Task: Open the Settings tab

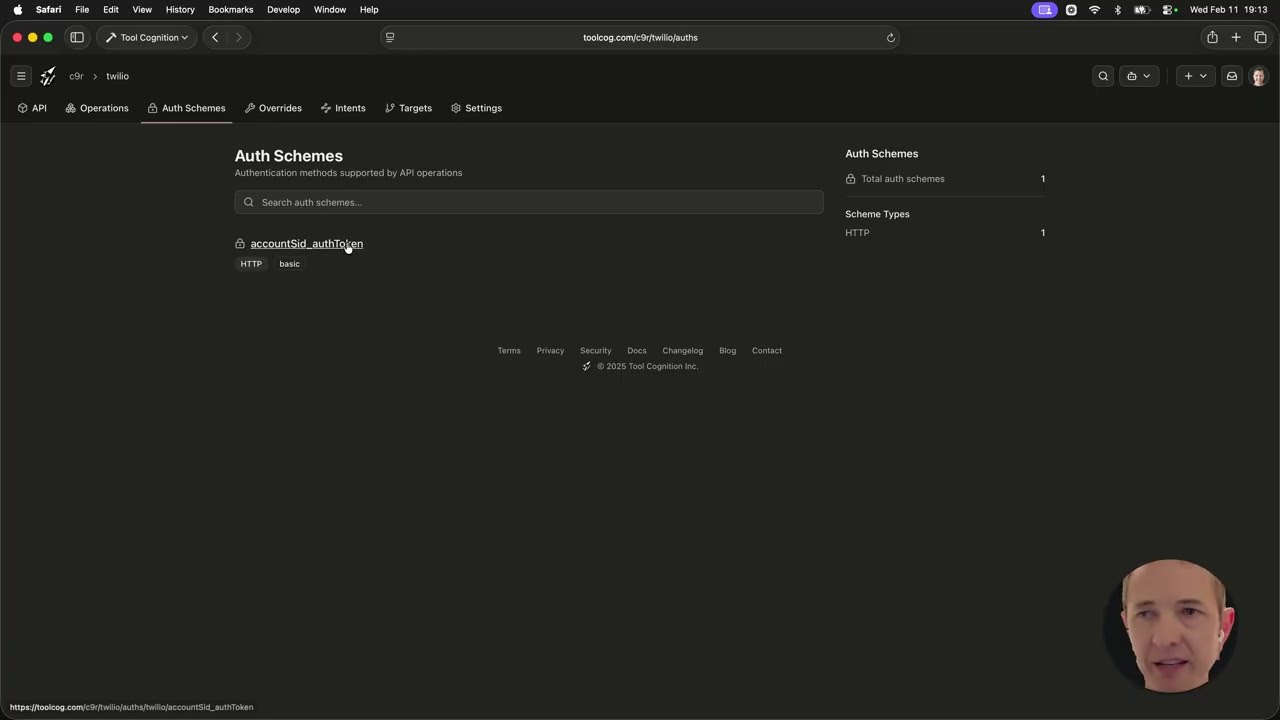Action: click(476, 108)
